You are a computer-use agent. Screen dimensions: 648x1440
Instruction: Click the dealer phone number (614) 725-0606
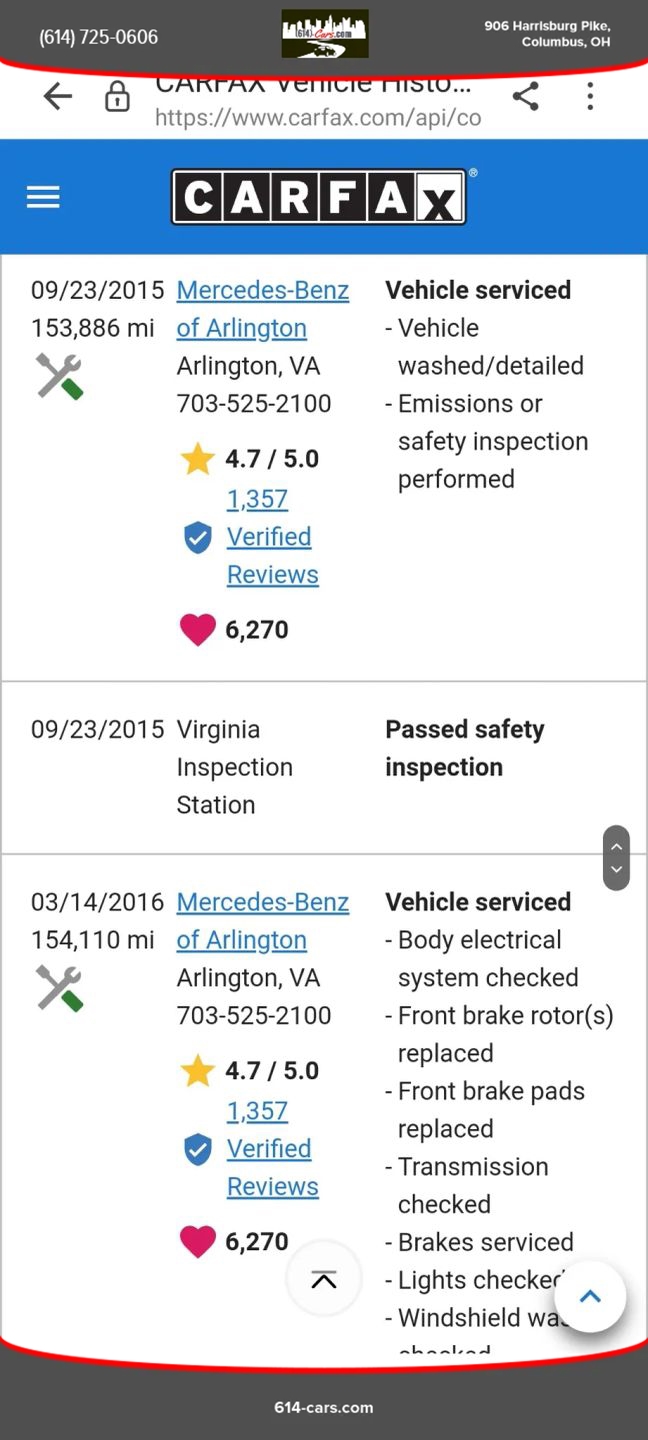click(98, 37)
